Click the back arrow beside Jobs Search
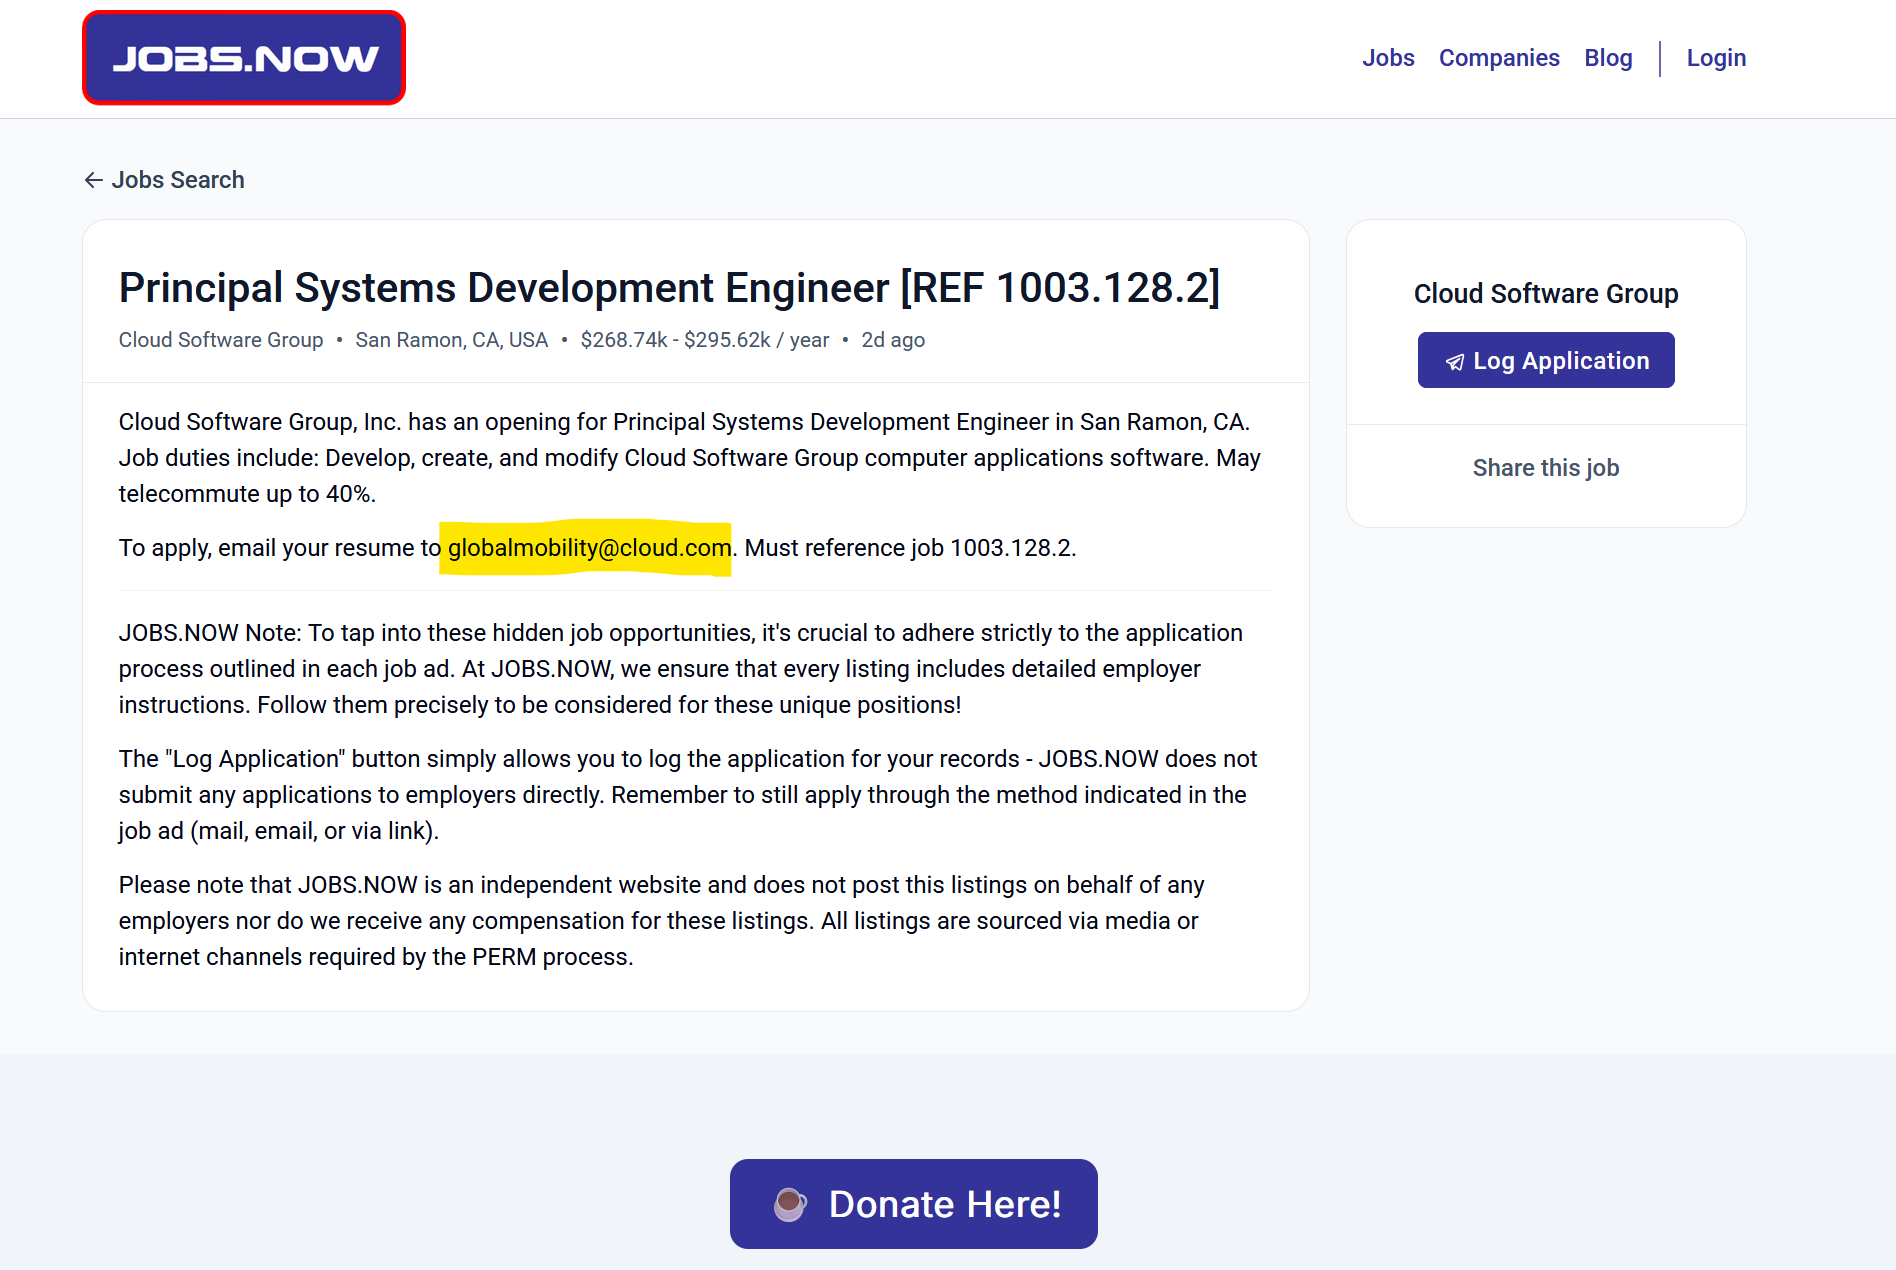Viewport: 1896px width, 1270px height. click(94, 180)
